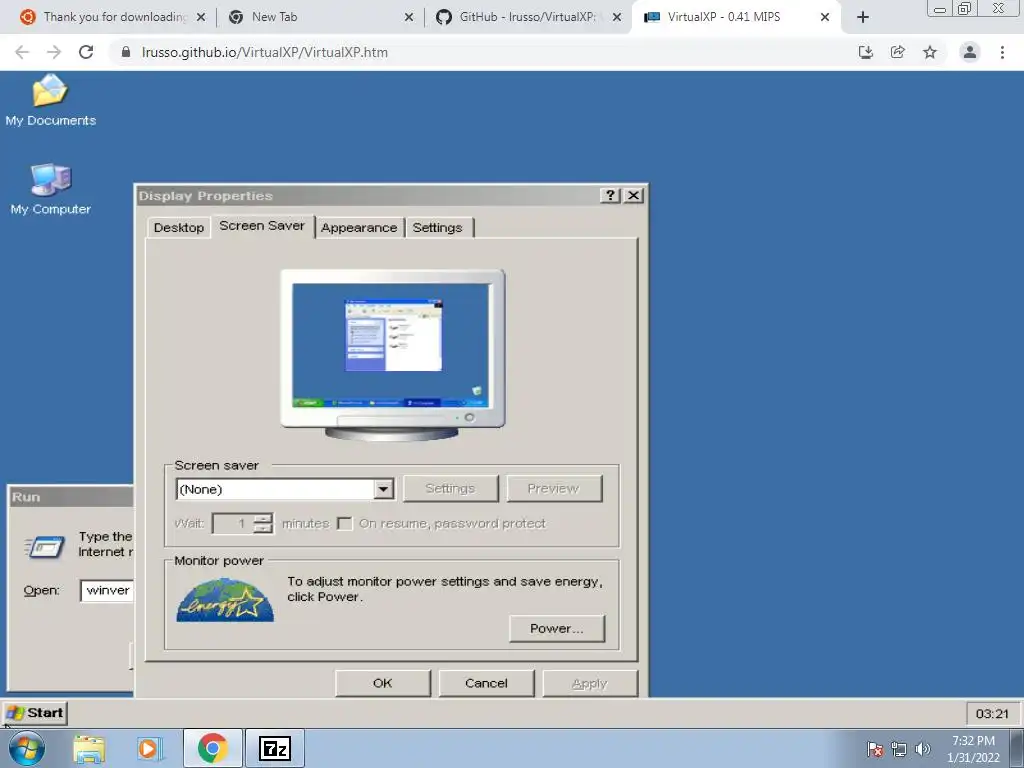Screen dimensions: 1024x768
Task: Close the Display Properties dialog
Action: click(x=633, y=195)
